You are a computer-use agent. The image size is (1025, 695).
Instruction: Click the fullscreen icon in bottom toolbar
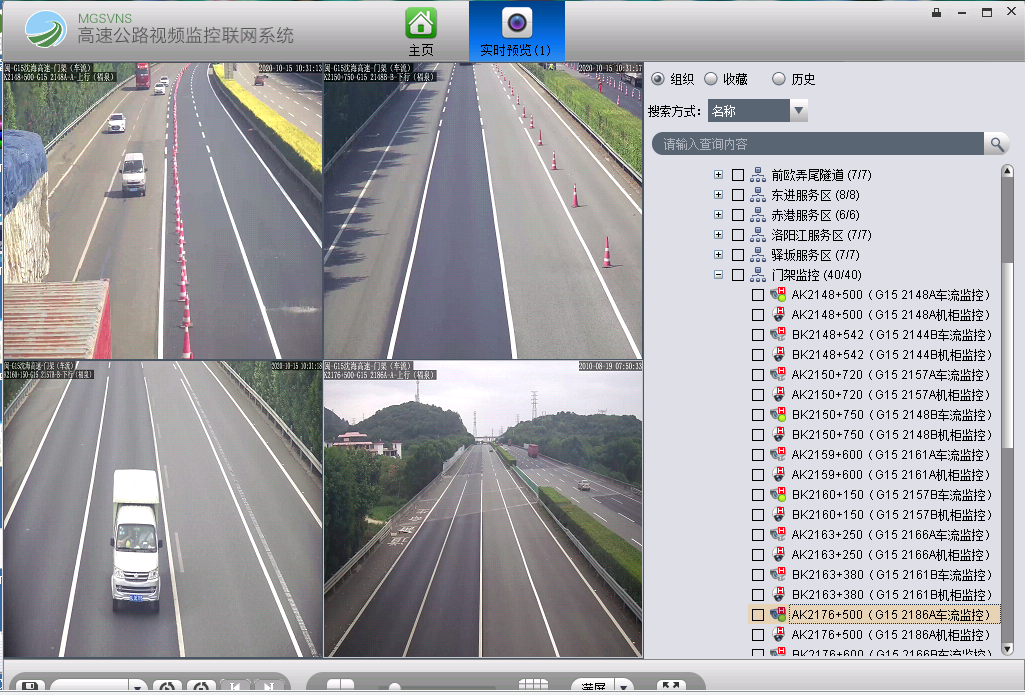point(671,687)
